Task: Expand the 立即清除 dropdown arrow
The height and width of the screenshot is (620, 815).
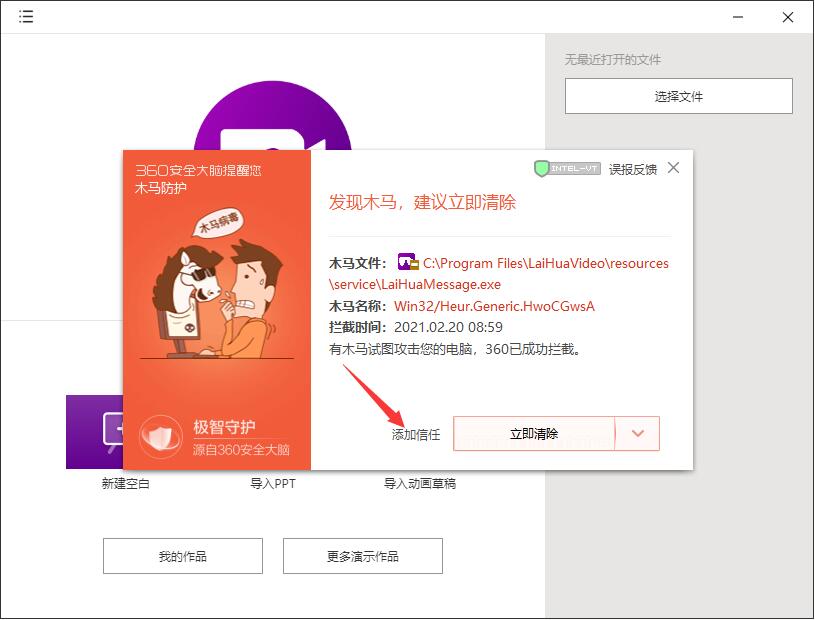Action: pyautogui.click(x=638, y=433)
